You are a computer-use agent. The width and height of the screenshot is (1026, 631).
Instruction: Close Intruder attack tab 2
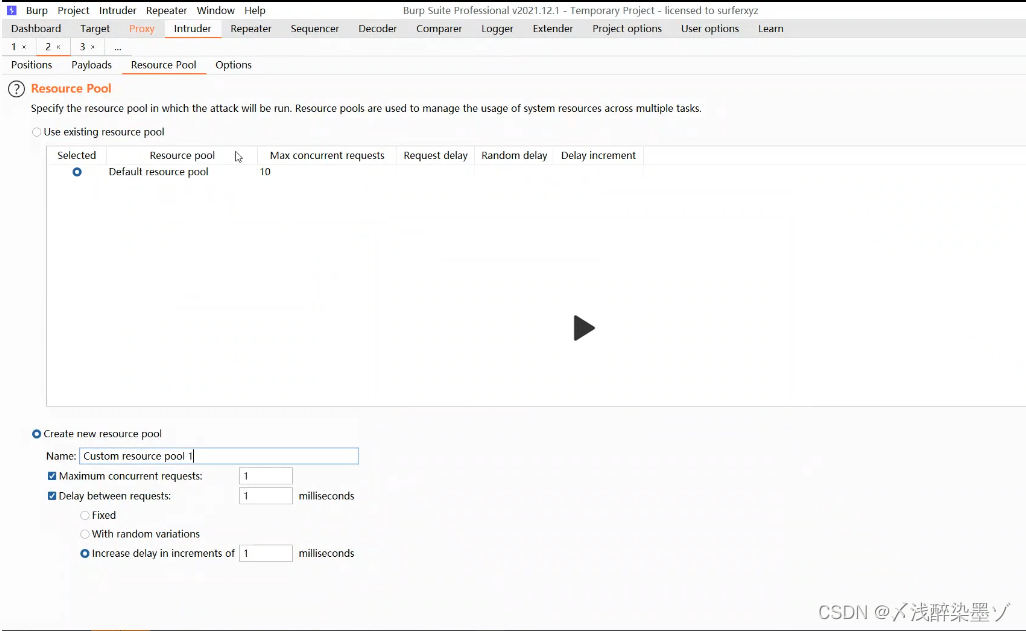[58, 47]
